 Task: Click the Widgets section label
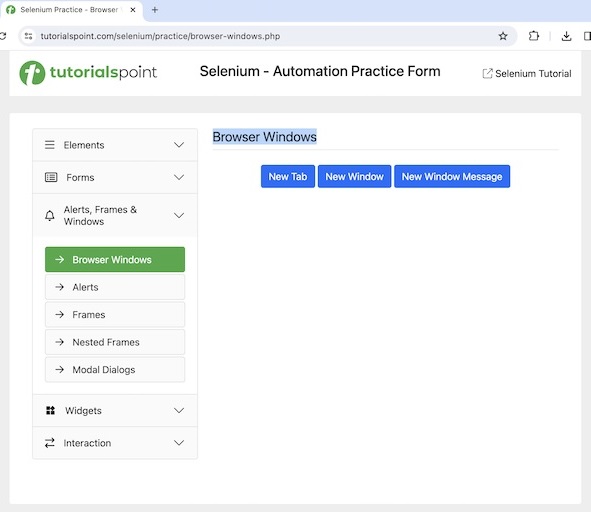[83, 411]
